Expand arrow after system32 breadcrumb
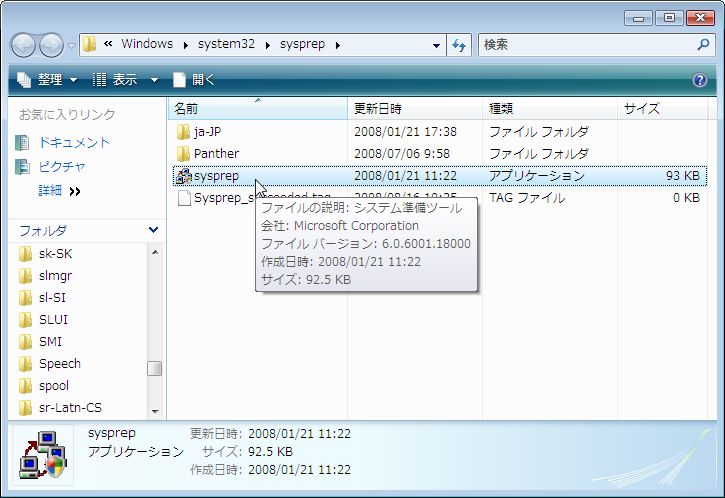725x498 pixels. [268, 45]
